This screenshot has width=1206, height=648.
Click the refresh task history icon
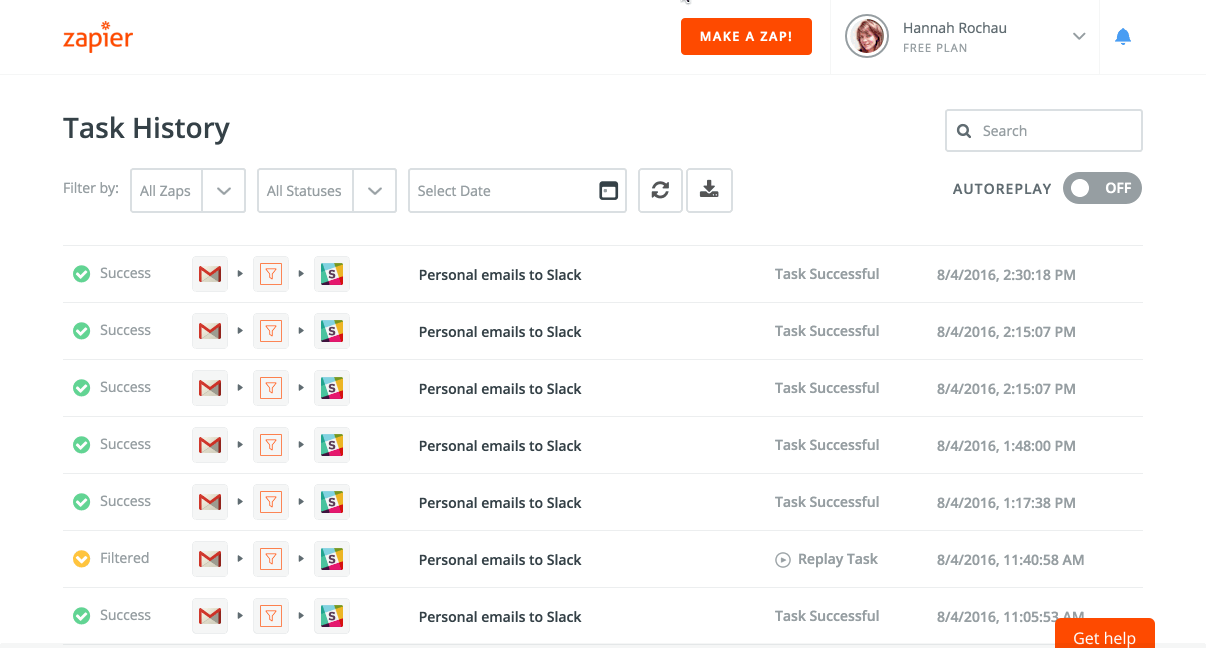[660, 190]
